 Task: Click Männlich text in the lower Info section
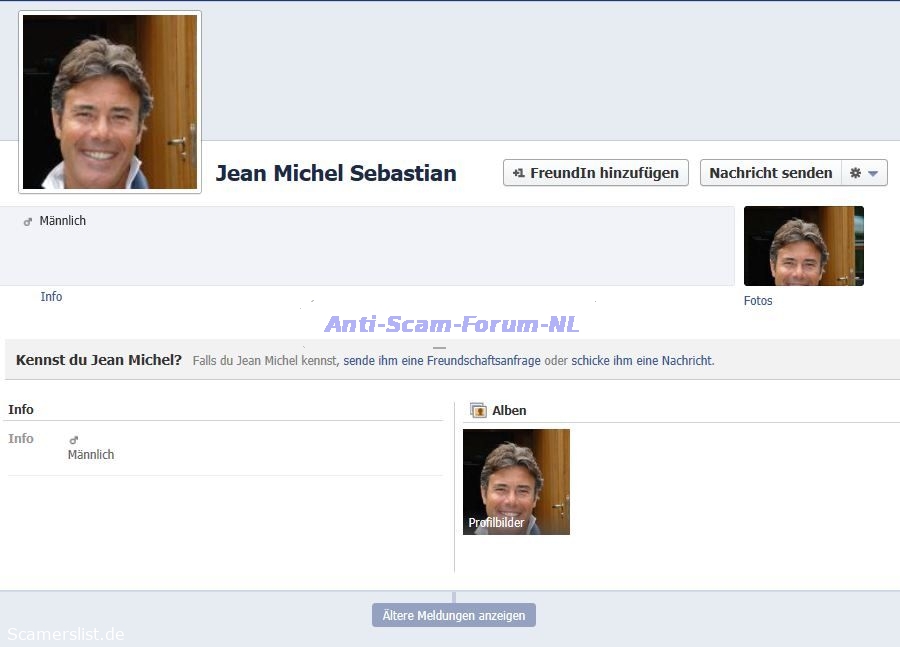pos(91,455)
